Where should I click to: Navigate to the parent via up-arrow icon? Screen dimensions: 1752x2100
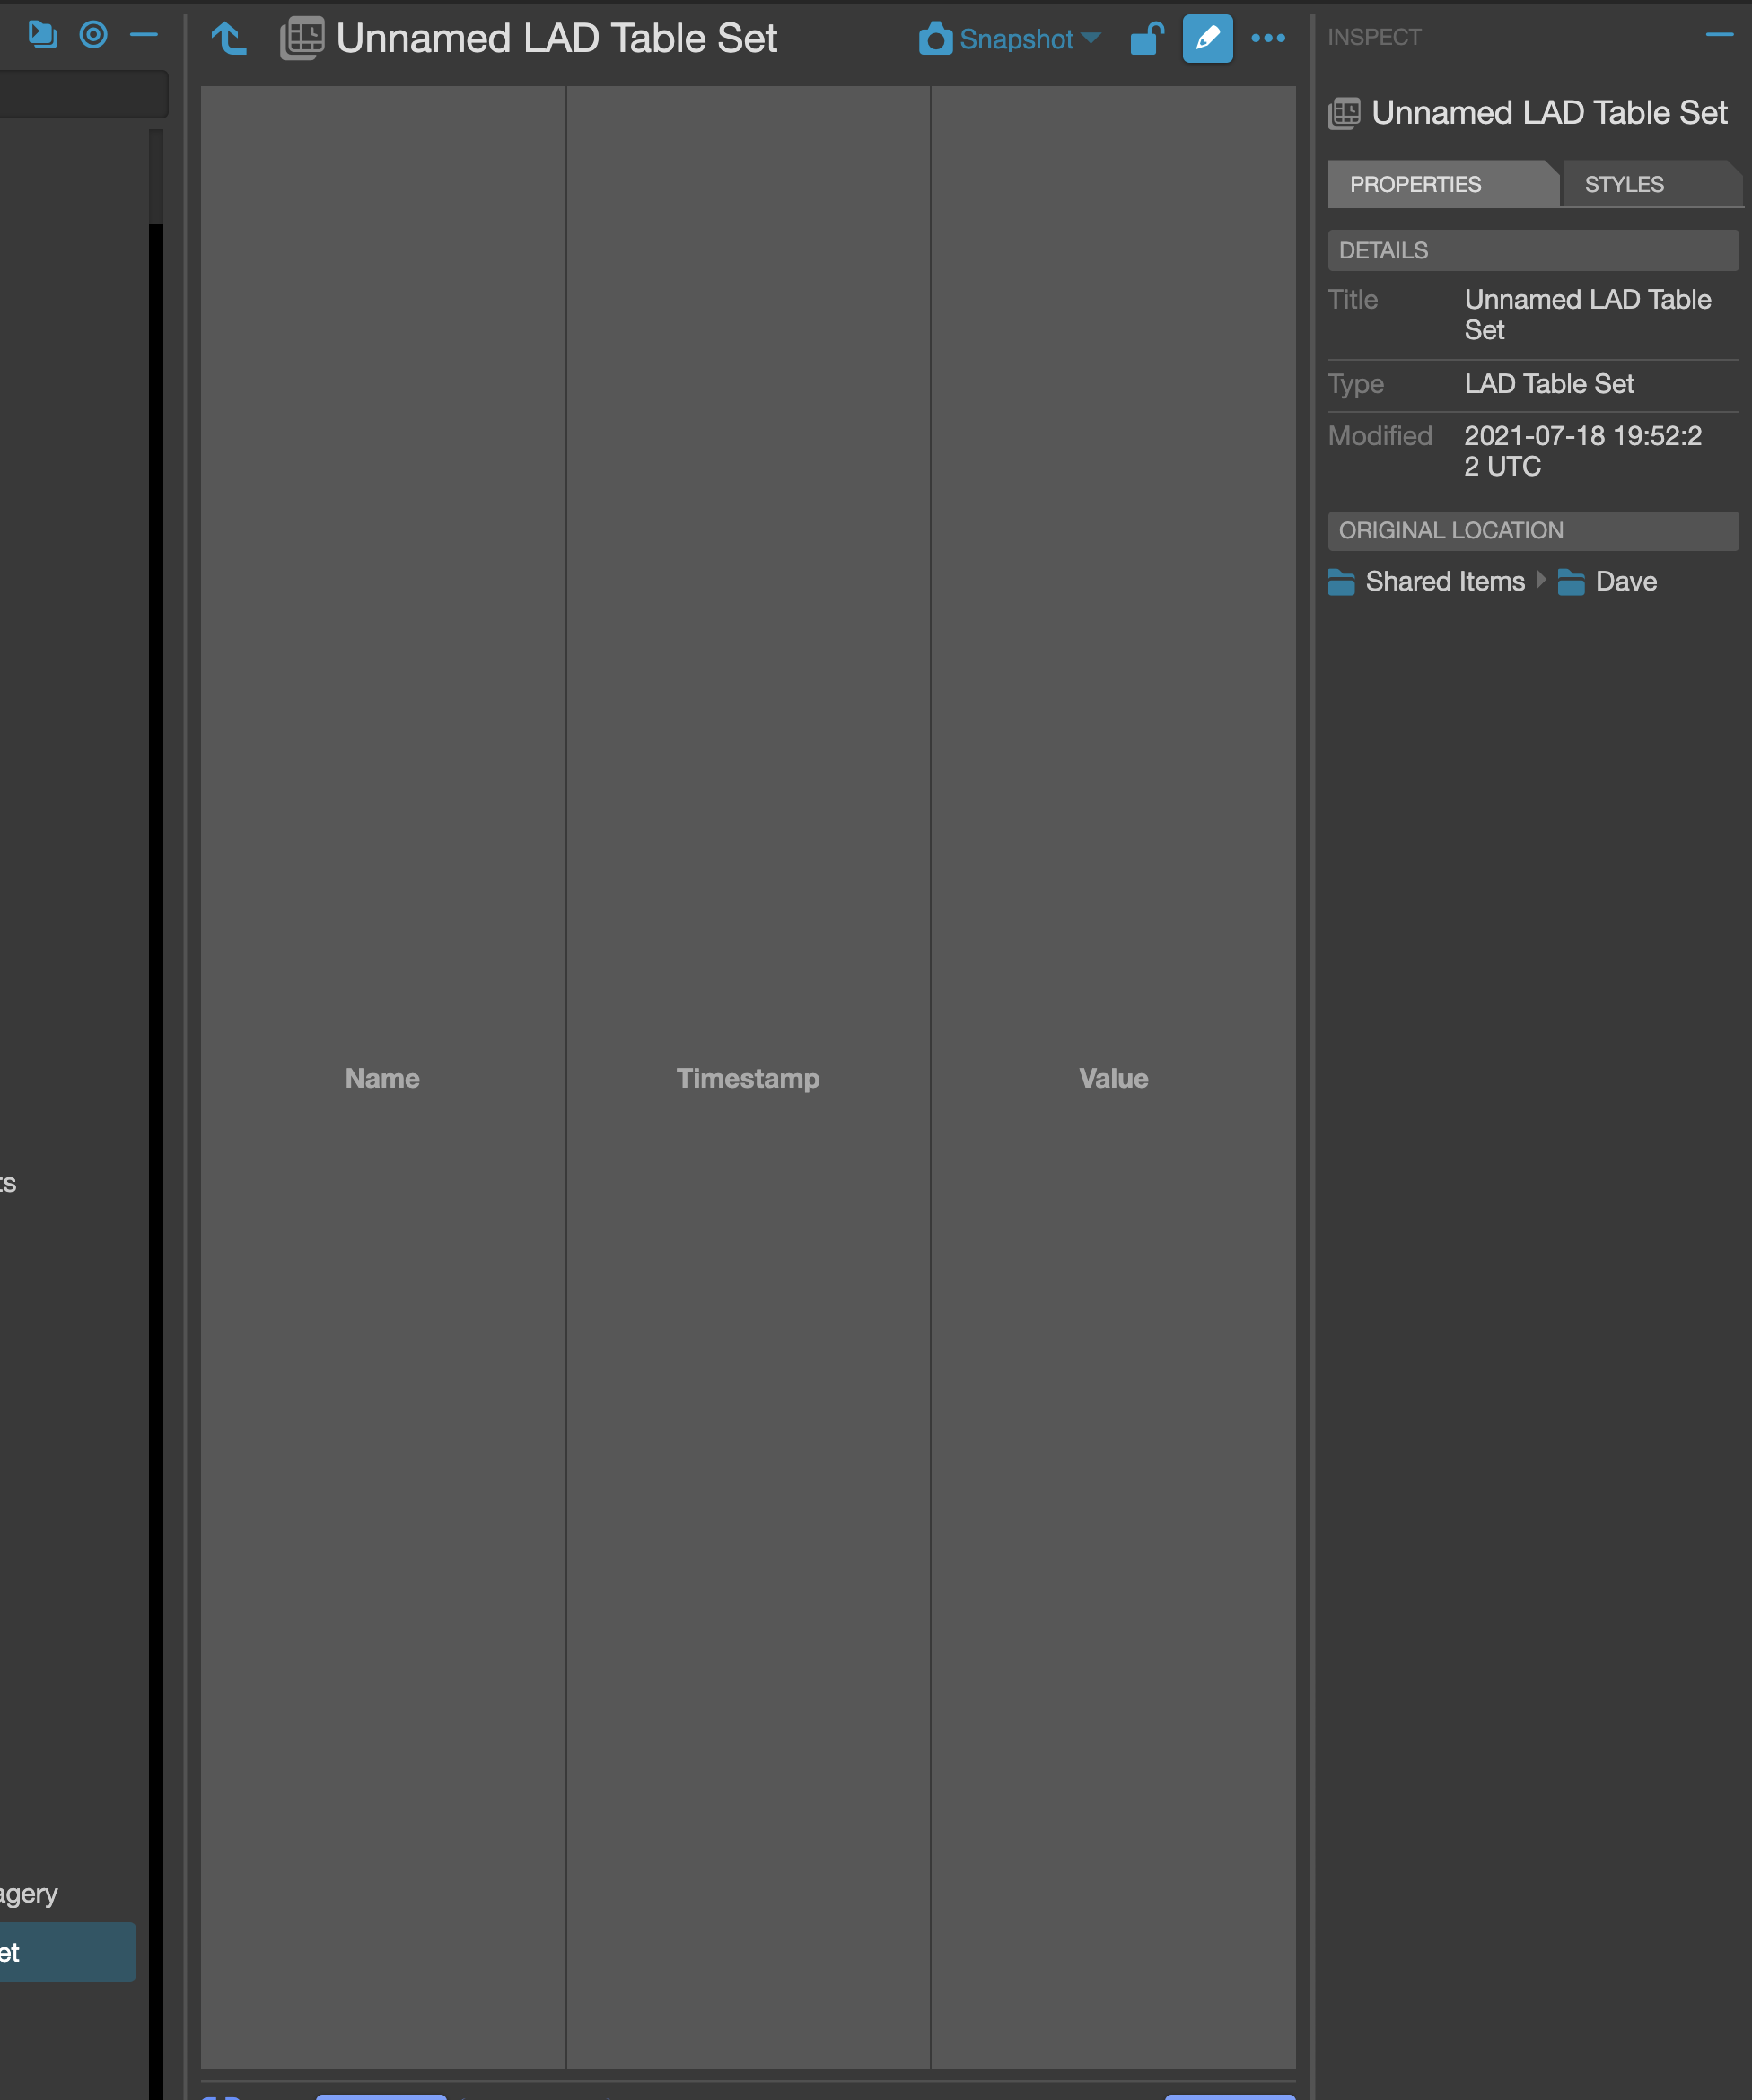coord(228,38)
